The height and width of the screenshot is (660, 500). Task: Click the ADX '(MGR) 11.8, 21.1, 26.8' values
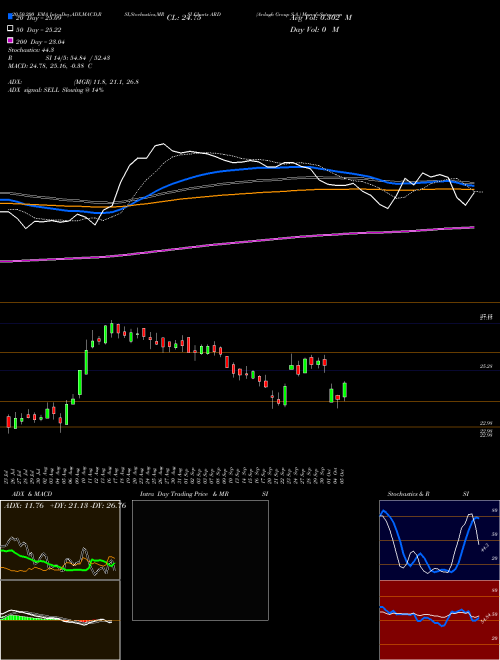106,82
